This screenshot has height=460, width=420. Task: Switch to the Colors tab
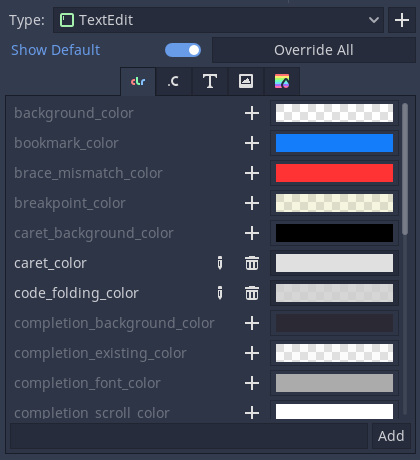point(138,81)
